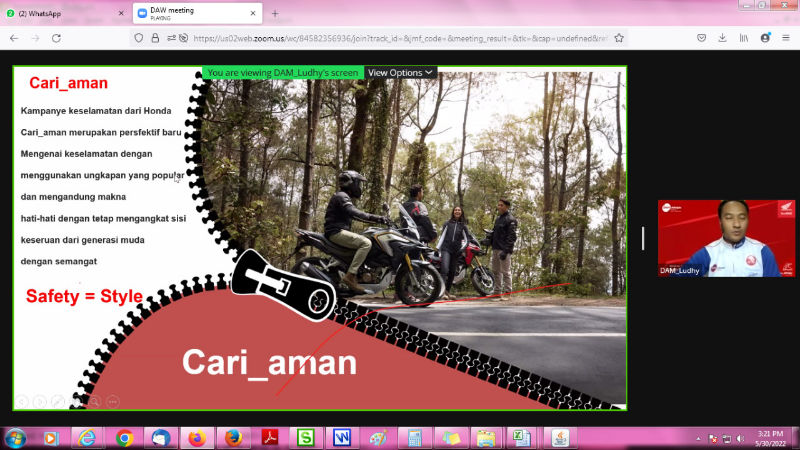The height and width of the screenshot is (450, 800).
Task: Open the second Firefox taskbar icon
Action: (x=234, y=438)
